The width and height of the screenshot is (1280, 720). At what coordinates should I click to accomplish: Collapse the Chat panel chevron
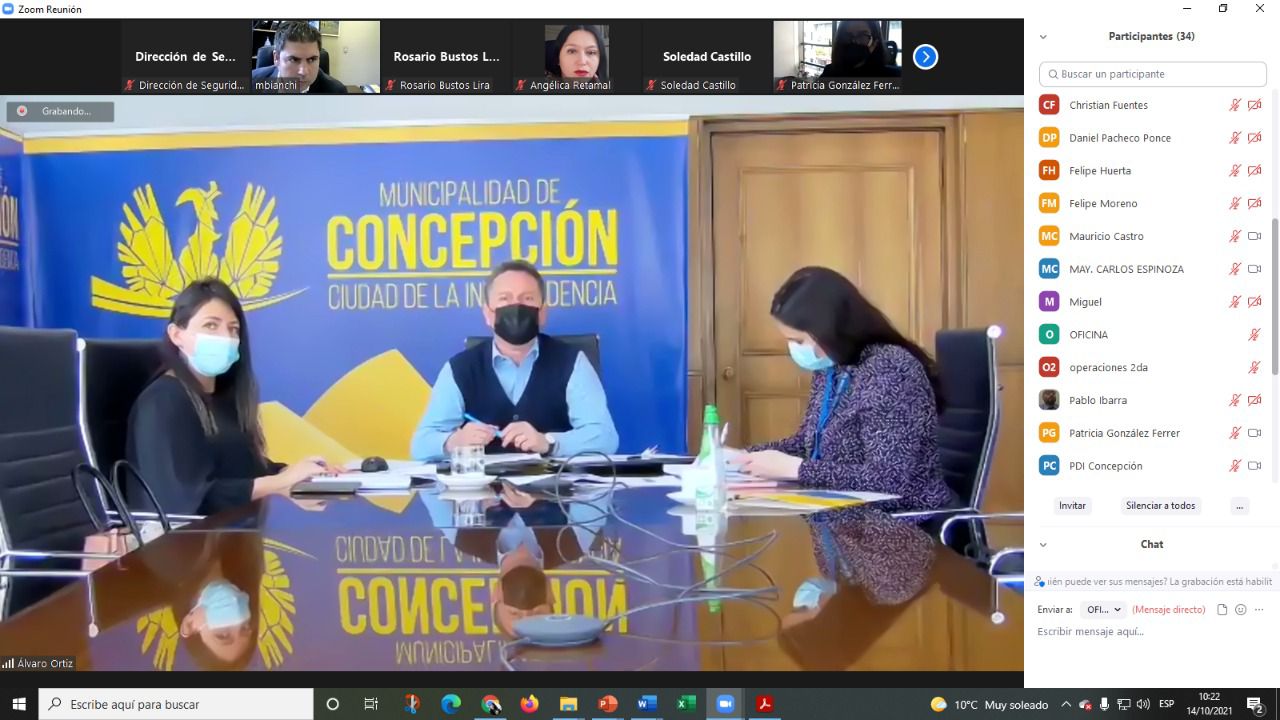1043,545
